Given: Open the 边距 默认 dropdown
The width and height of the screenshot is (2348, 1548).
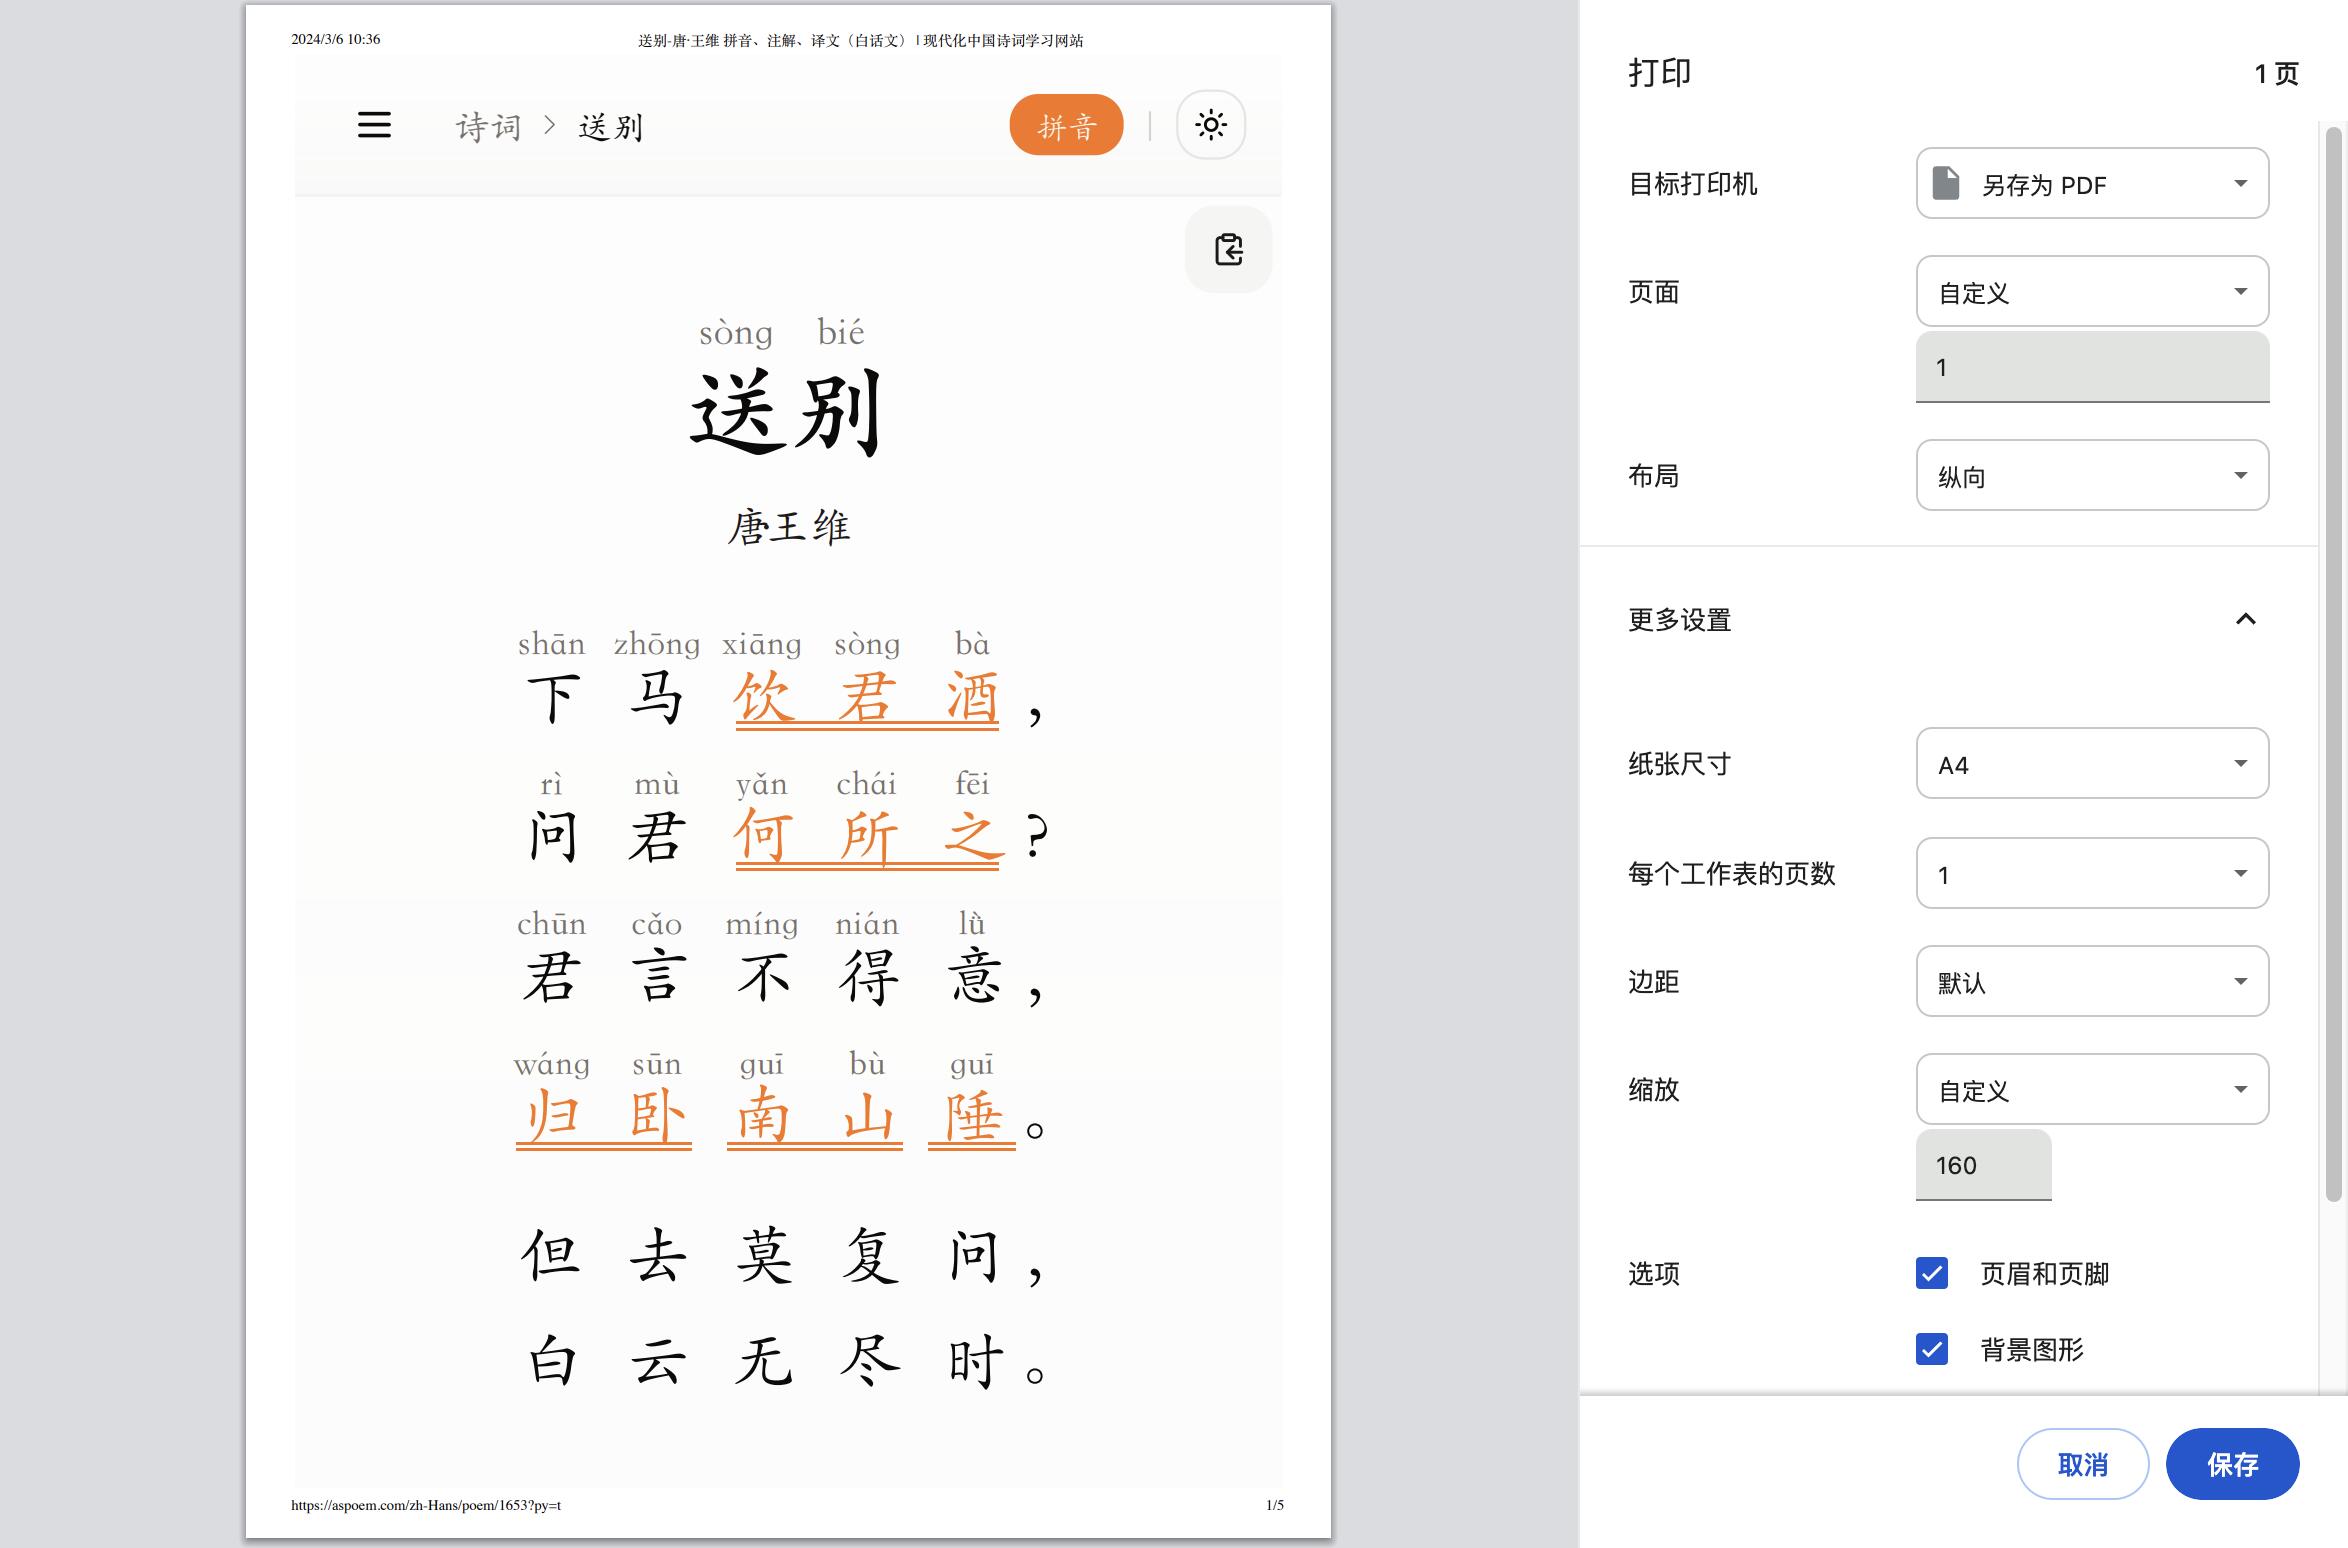Looking at the screenshot, I should (2092, 982).
